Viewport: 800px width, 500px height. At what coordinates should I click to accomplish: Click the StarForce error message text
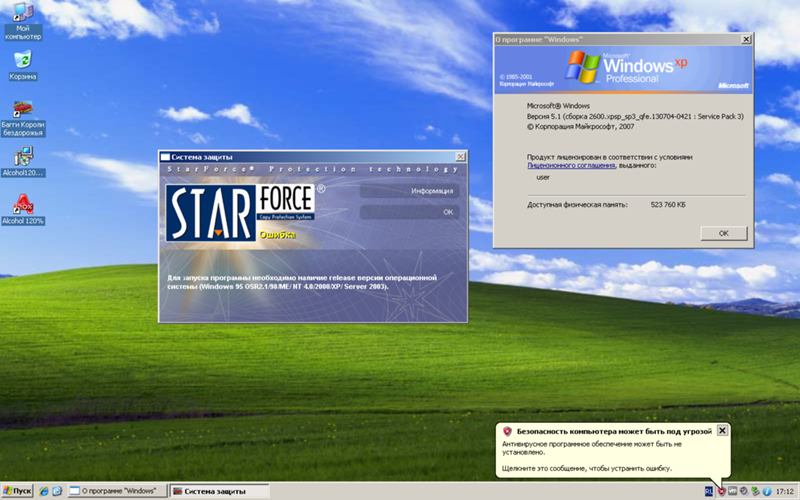click(302, 282)
